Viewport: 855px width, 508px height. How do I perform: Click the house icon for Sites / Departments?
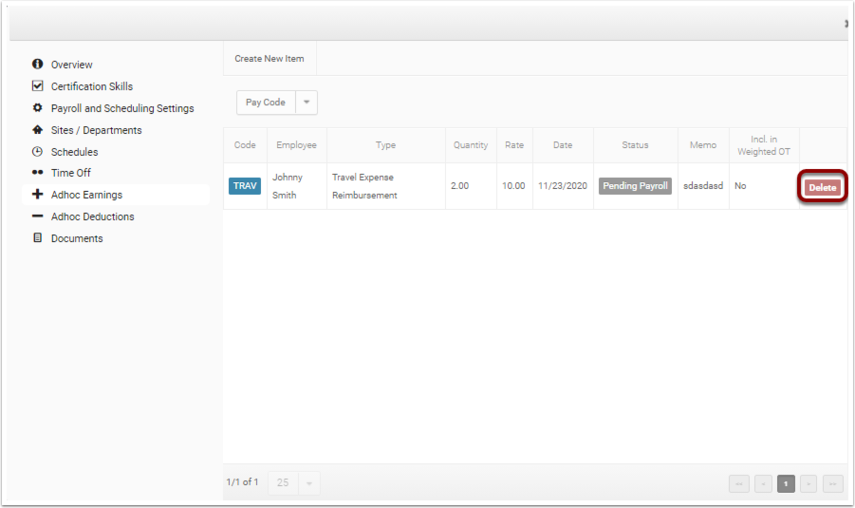tap(37, 129)
